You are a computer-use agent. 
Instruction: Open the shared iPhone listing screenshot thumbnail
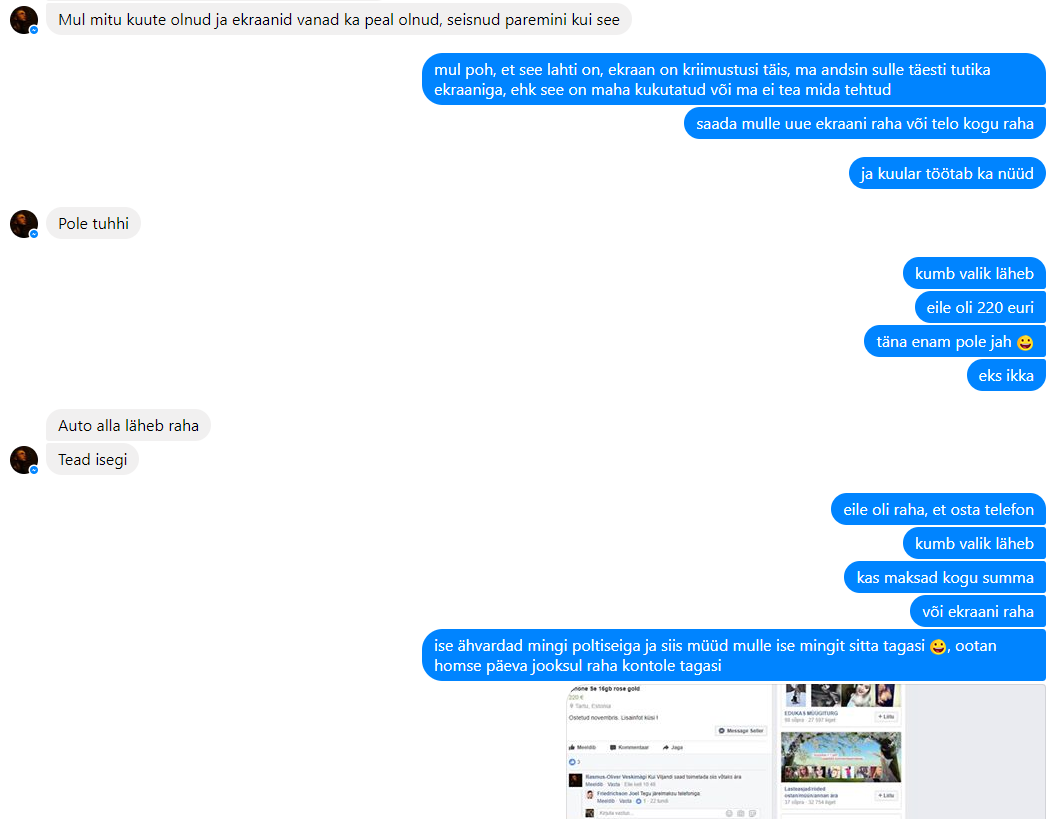[x=805, y=752]
